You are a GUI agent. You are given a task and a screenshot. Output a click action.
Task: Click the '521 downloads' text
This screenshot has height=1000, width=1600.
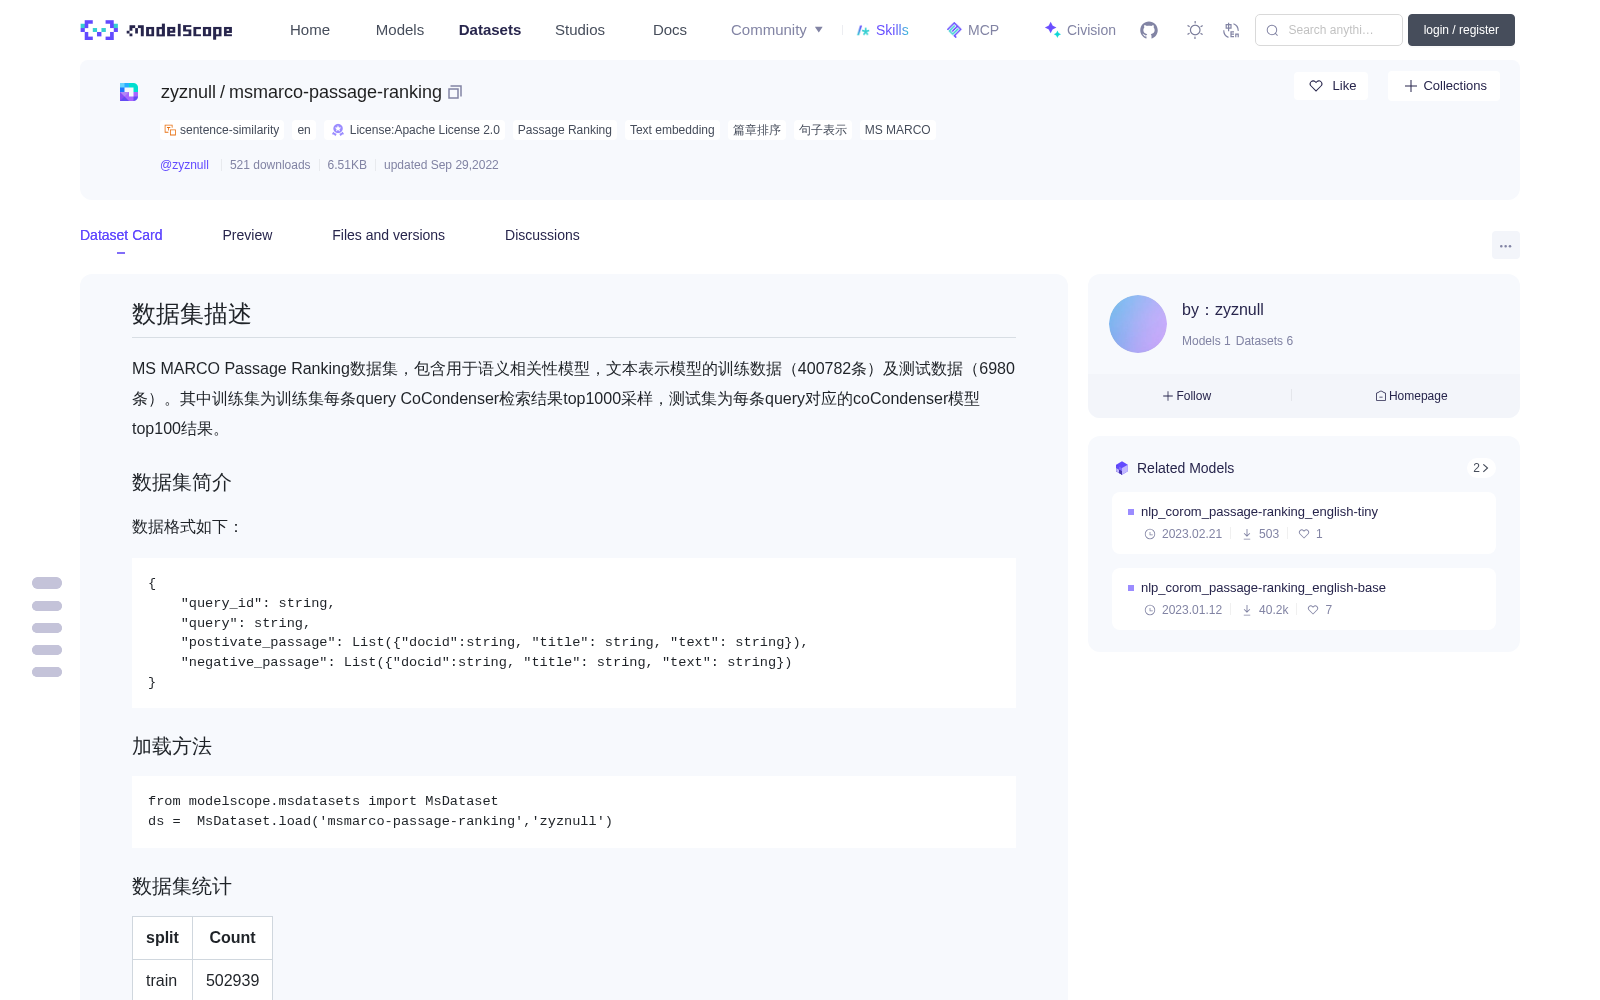click(270, 165)
